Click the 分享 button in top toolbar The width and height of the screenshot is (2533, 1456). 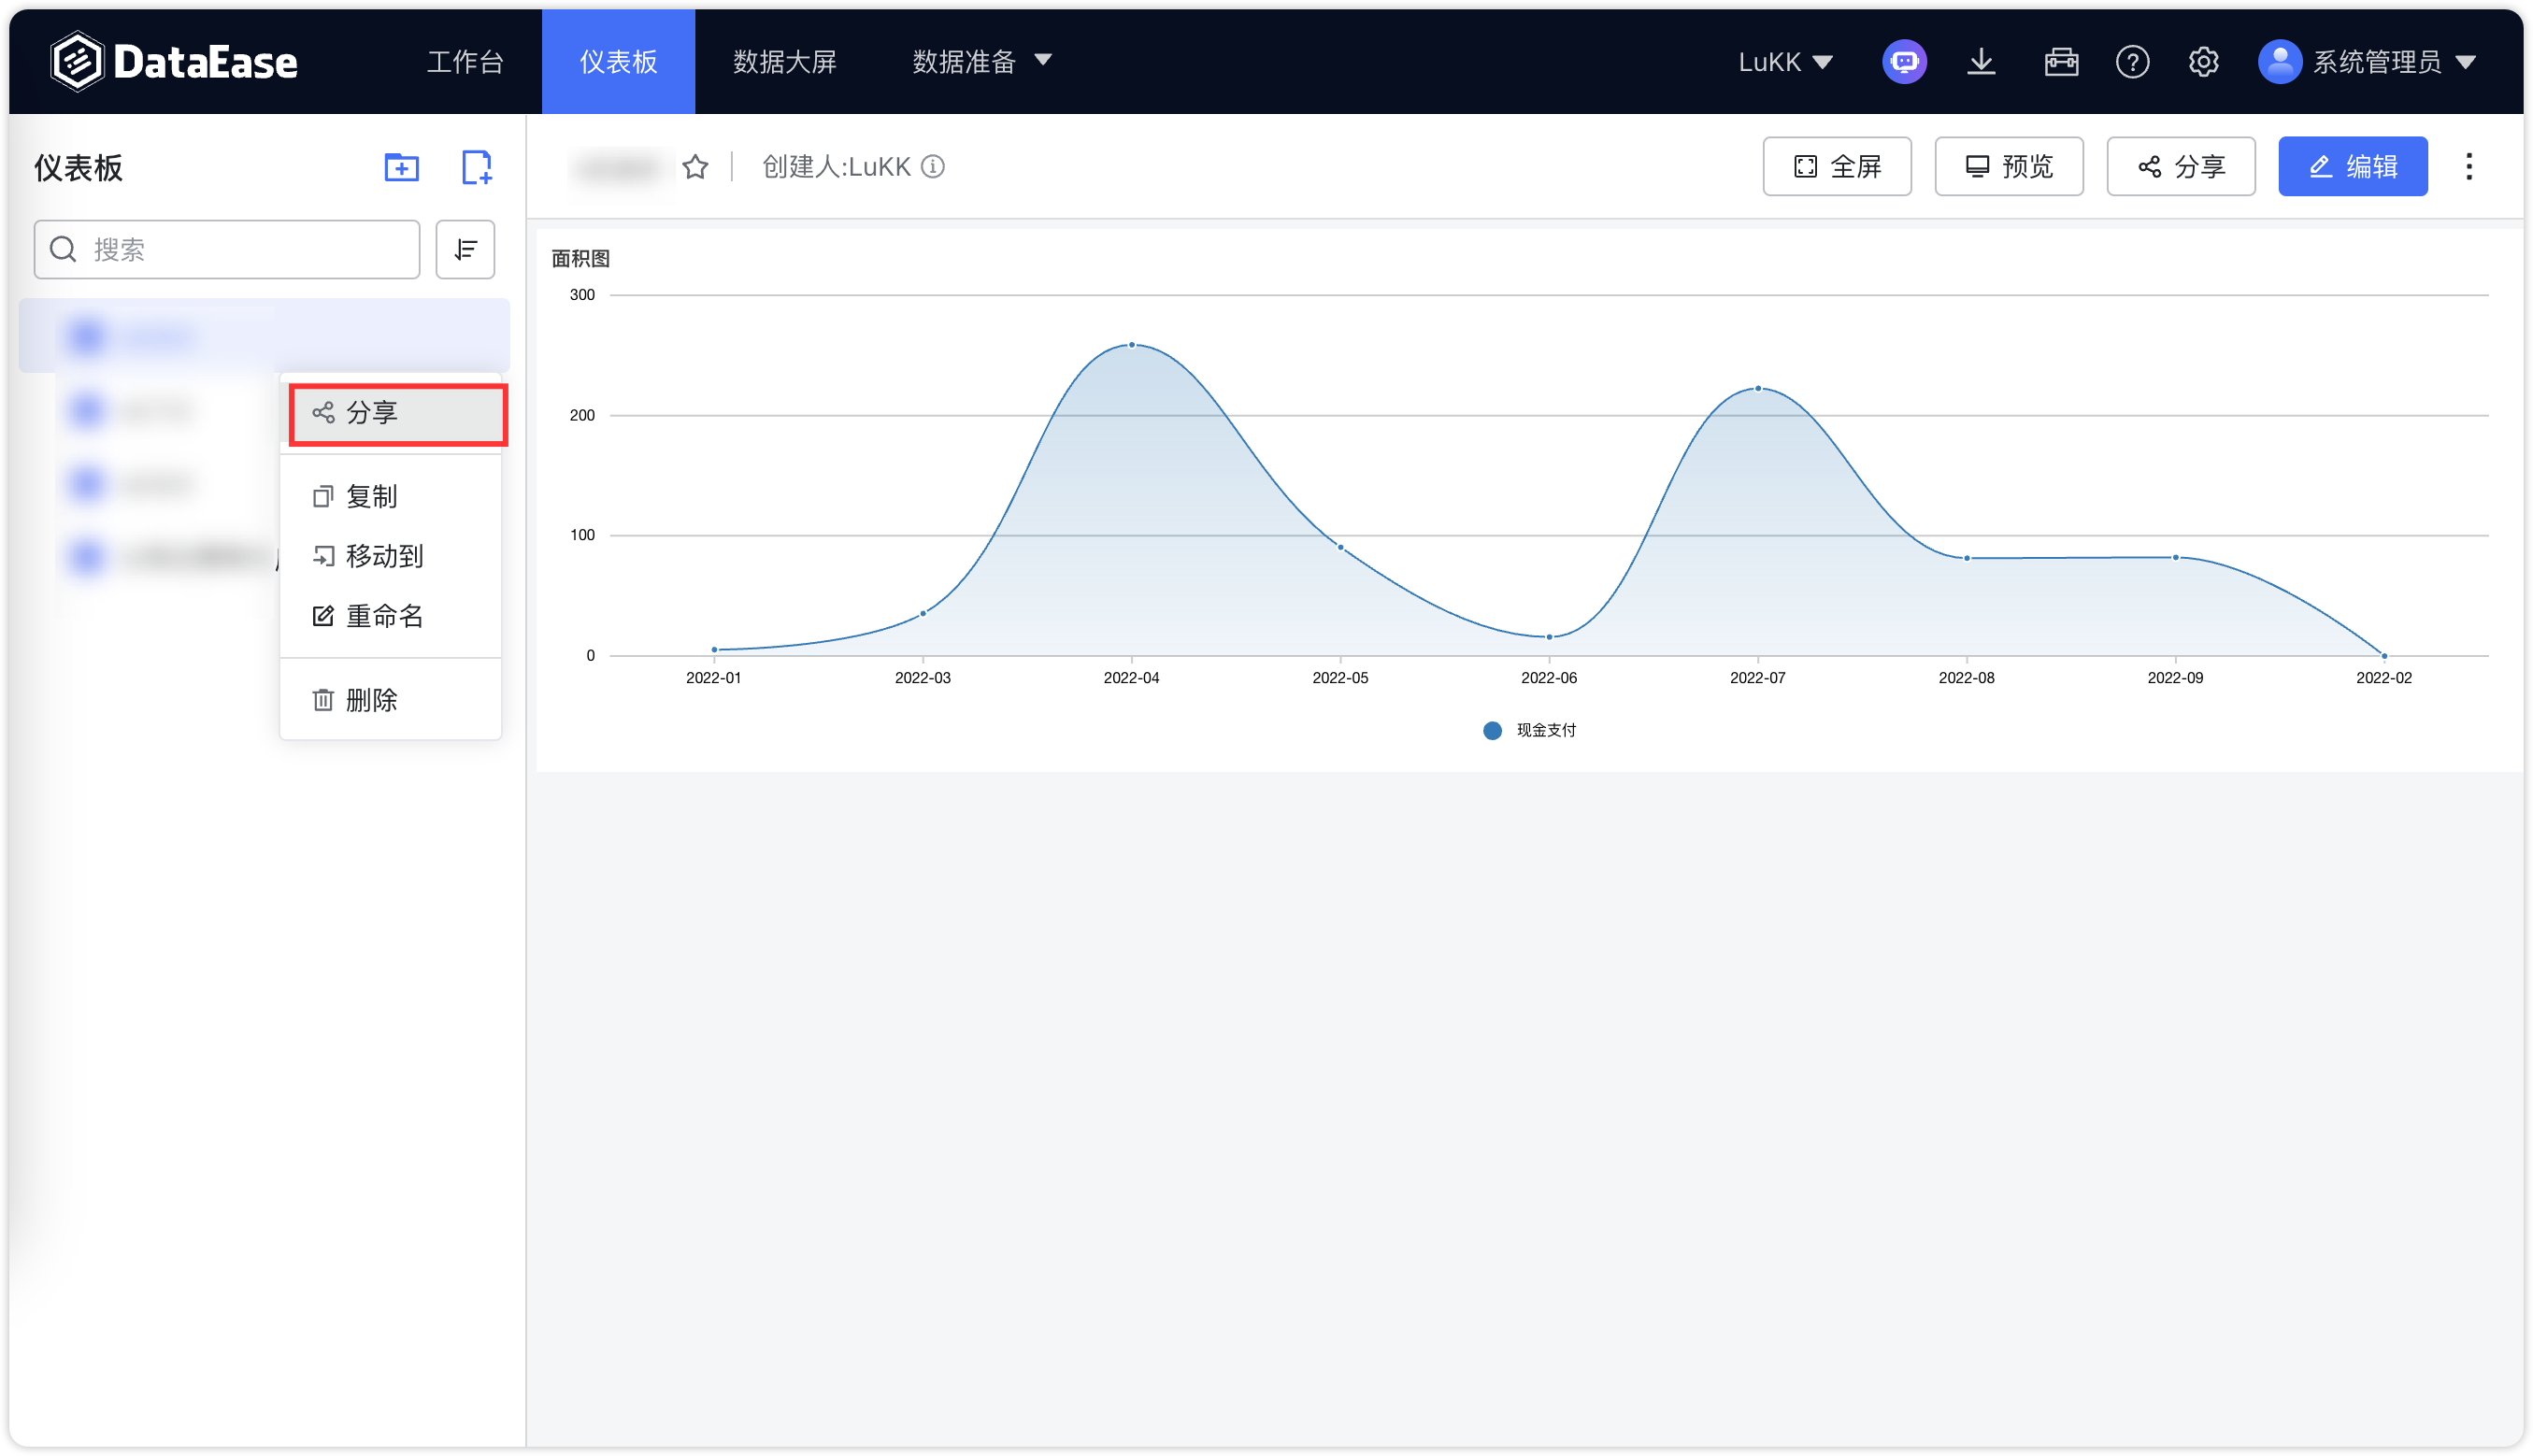[2180, 166]
